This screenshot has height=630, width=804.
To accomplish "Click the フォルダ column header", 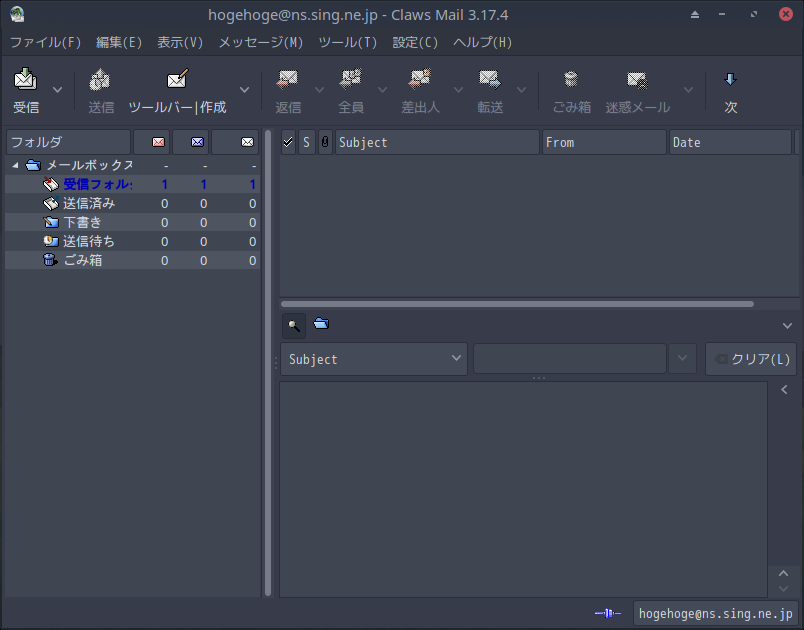I will tap(68, 142).
